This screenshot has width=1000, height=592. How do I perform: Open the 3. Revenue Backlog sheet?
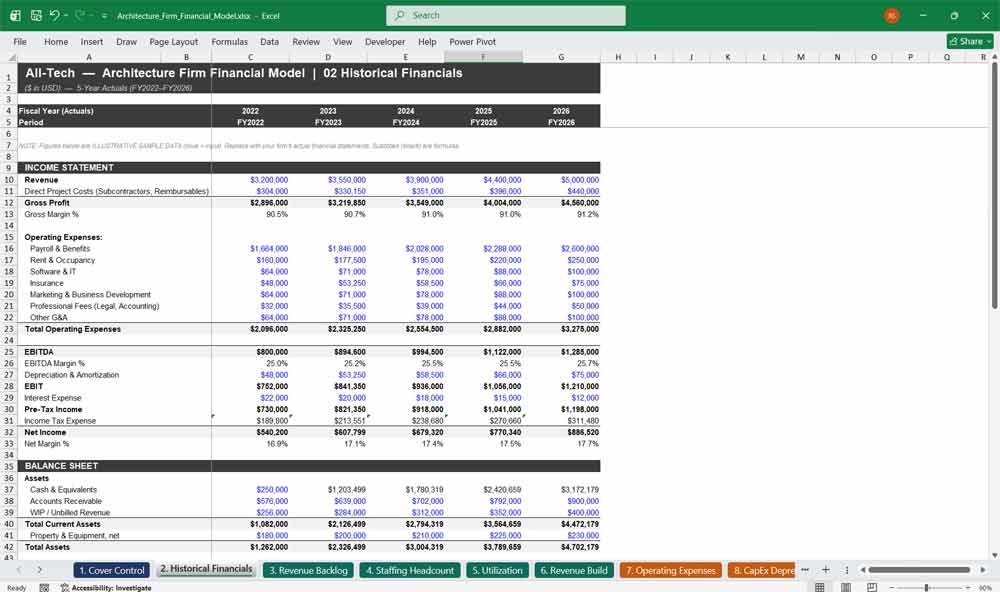coord(309,570)
